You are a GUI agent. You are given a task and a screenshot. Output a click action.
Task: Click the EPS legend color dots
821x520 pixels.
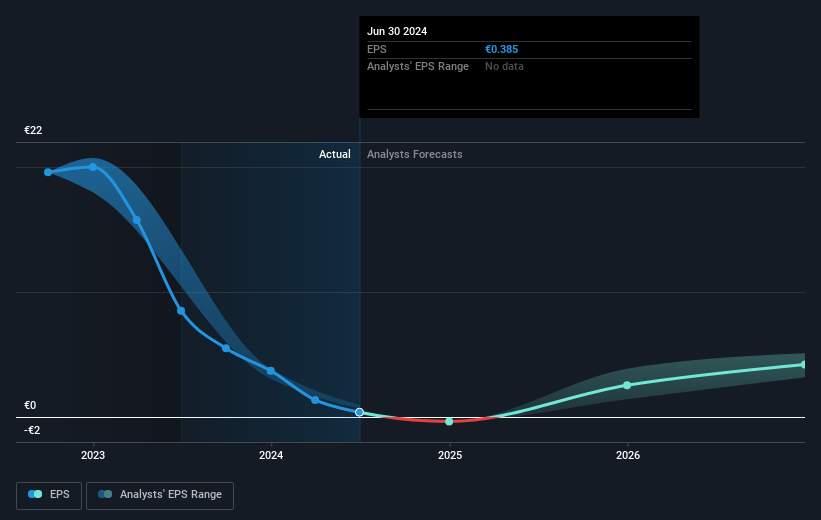click(x=35, y=494)
